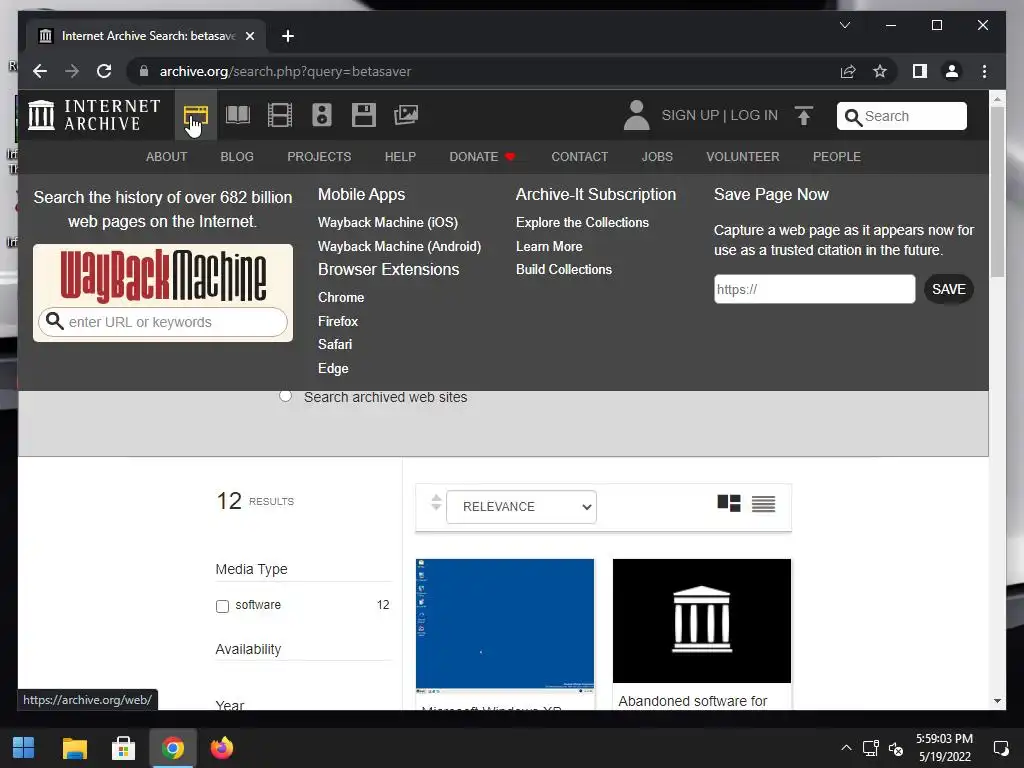Select Search archived web sites radio
Viewport: 1024px width, 768px height.
[285, 396]
